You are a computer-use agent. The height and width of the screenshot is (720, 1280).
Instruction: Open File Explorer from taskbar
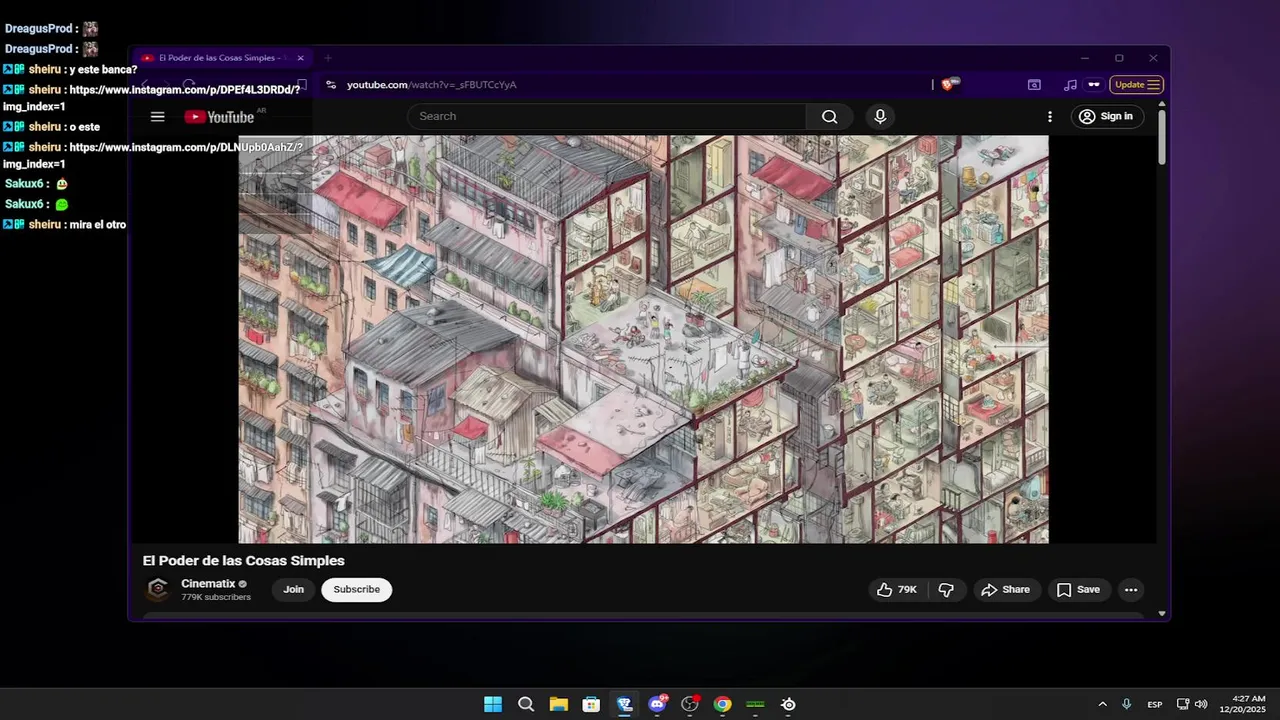point(558,704)
